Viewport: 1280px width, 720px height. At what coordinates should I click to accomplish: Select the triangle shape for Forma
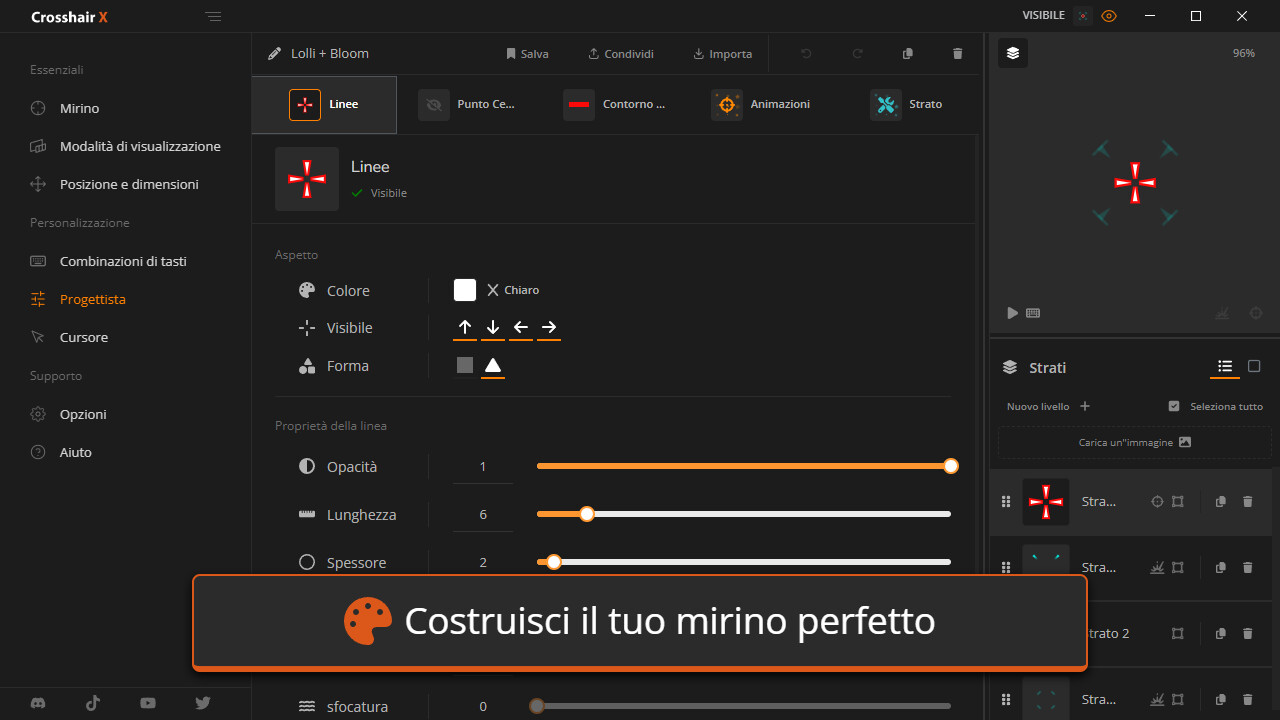point(492,366)
